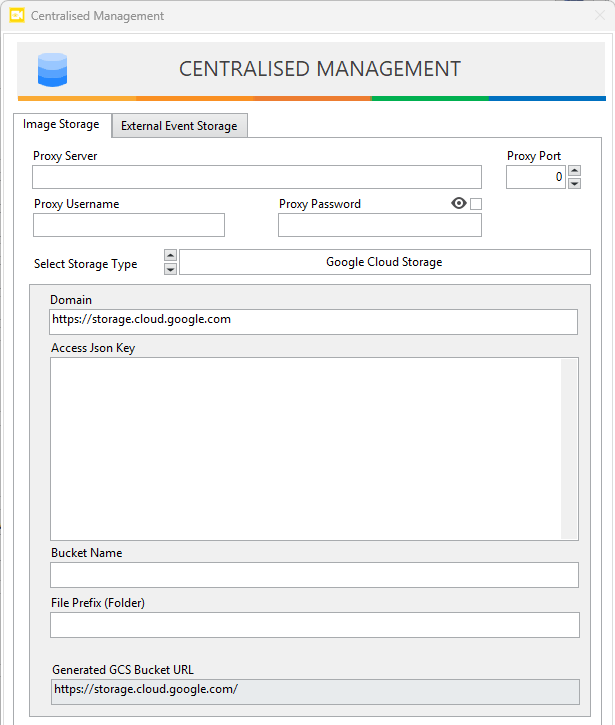Image resolution: width=615 pixels, height=725 pixels.
Task: Select next storage type with down arrow
Action: 170,268
